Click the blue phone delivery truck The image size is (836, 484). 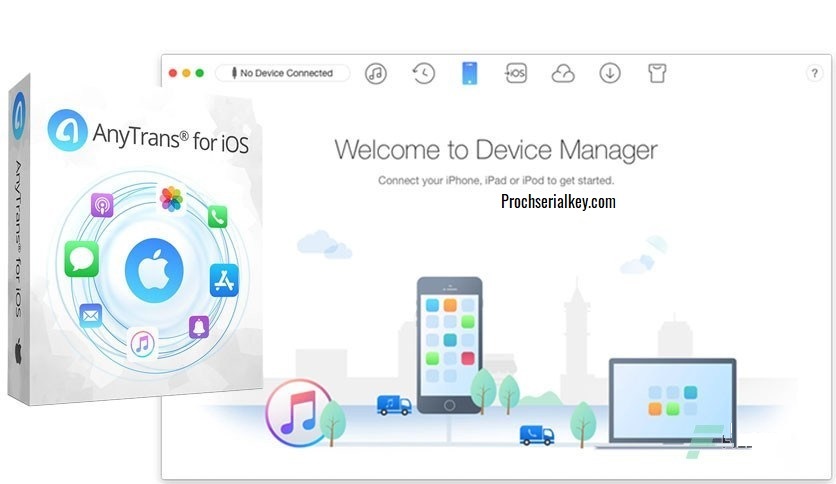click(x=537, y=435)
